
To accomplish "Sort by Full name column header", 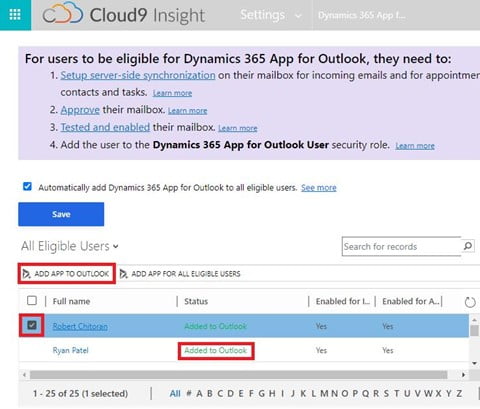I will [x=71, y=301].
